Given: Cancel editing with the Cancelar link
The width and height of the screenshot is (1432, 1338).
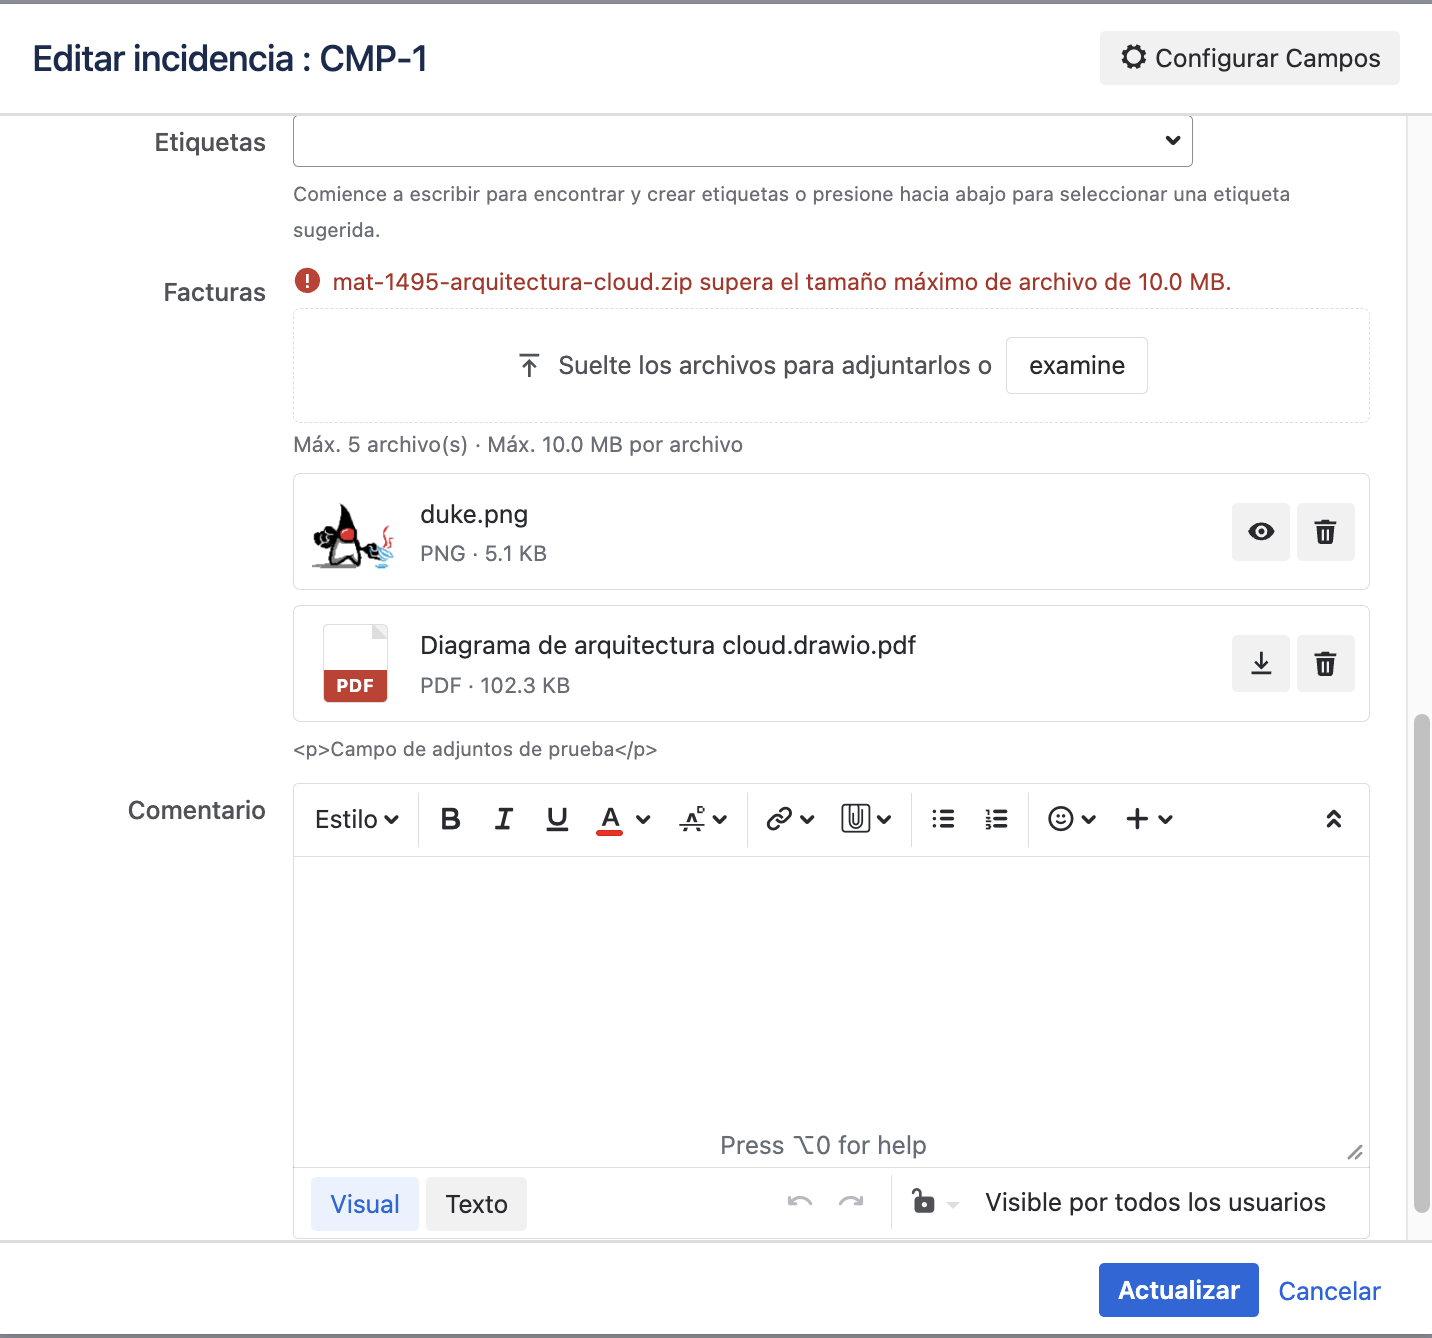Looking at the screenshot, I should (1329, 1291).
